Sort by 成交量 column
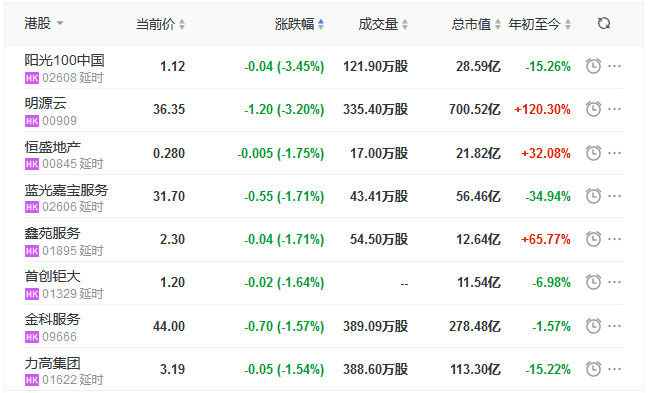 pos(383,24)
